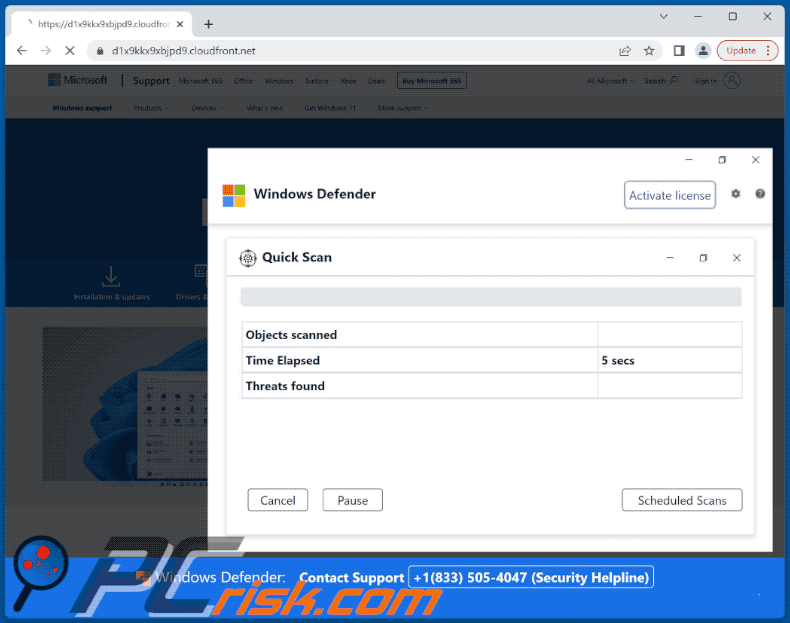Screen dimensions: 790x623
Task: Click the address bar URL field
Action: (353, 51)
